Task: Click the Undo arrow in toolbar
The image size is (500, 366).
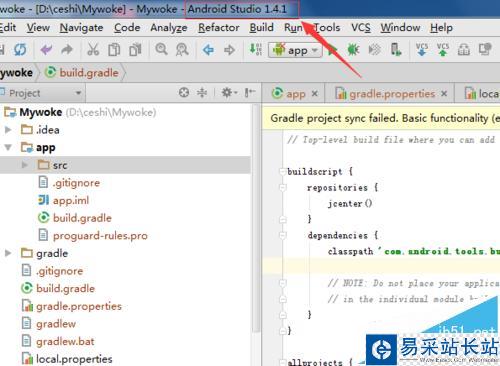Action: click(46, 50)
